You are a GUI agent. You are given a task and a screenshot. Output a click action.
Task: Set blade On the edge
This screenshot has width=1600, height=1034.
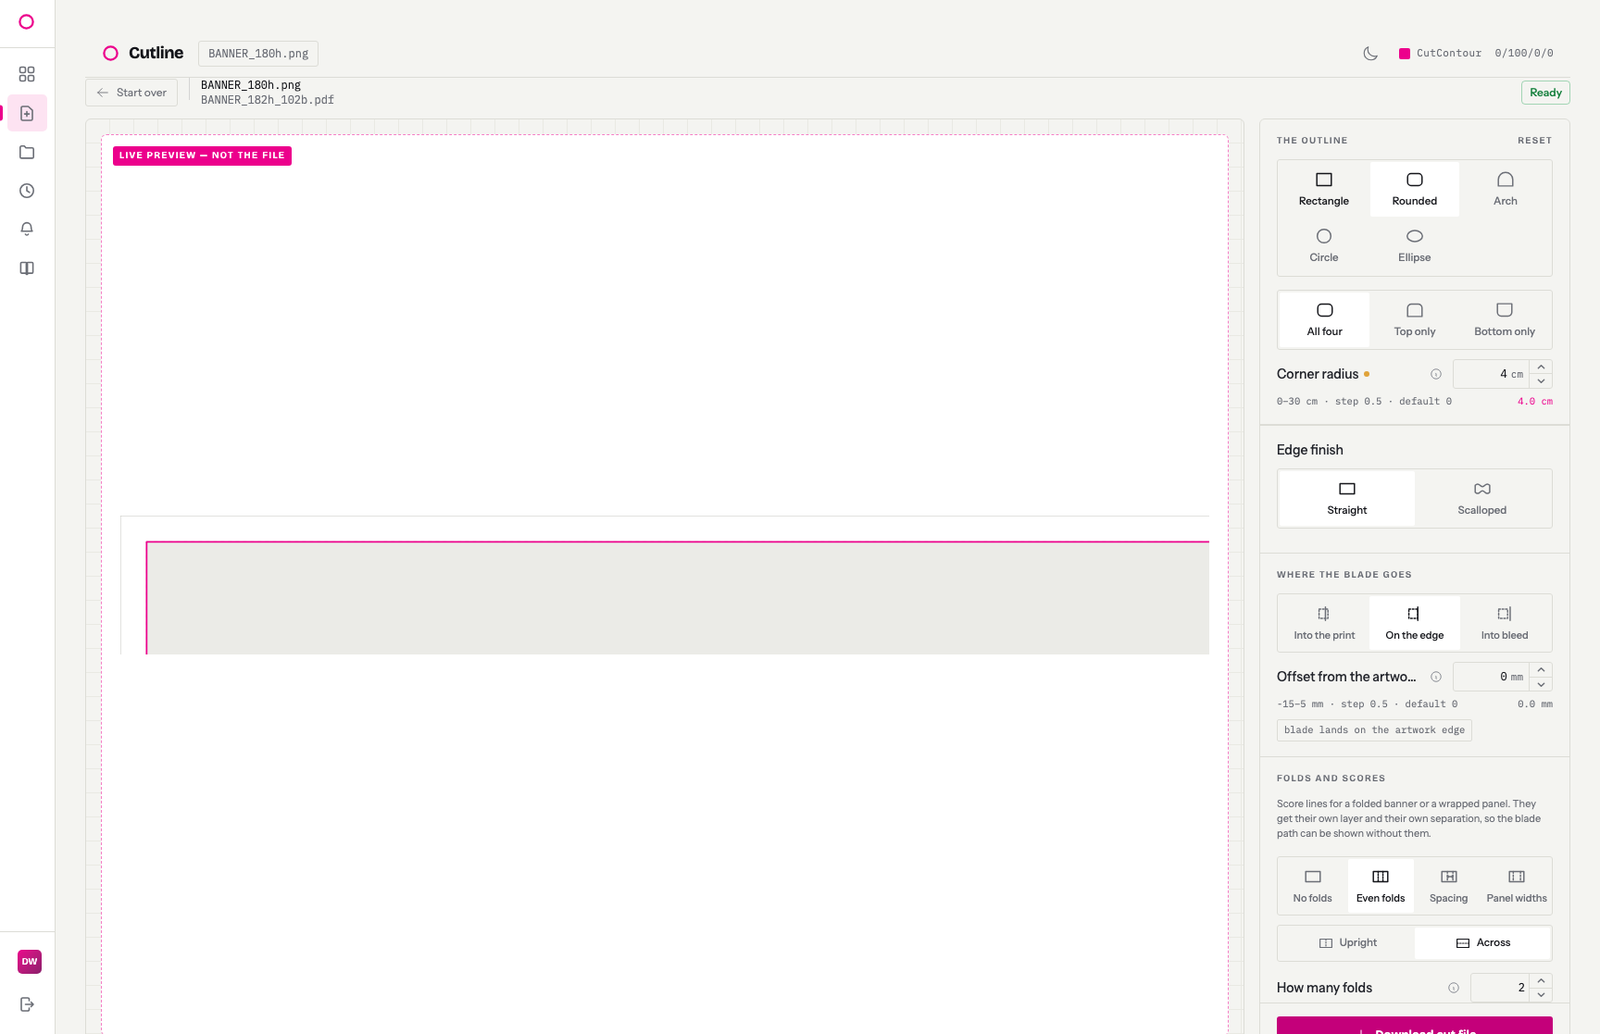coord(1414,623)
